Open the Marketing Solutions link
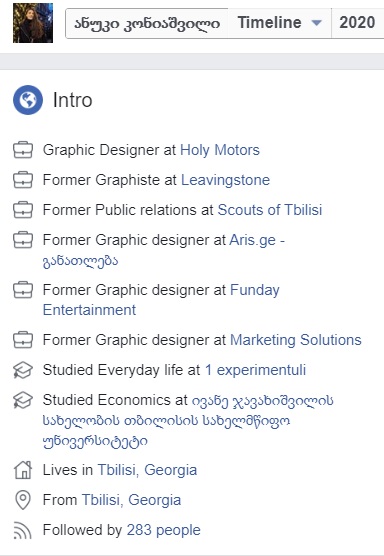Viewport: 384px width, 556px height. point(296,340)
